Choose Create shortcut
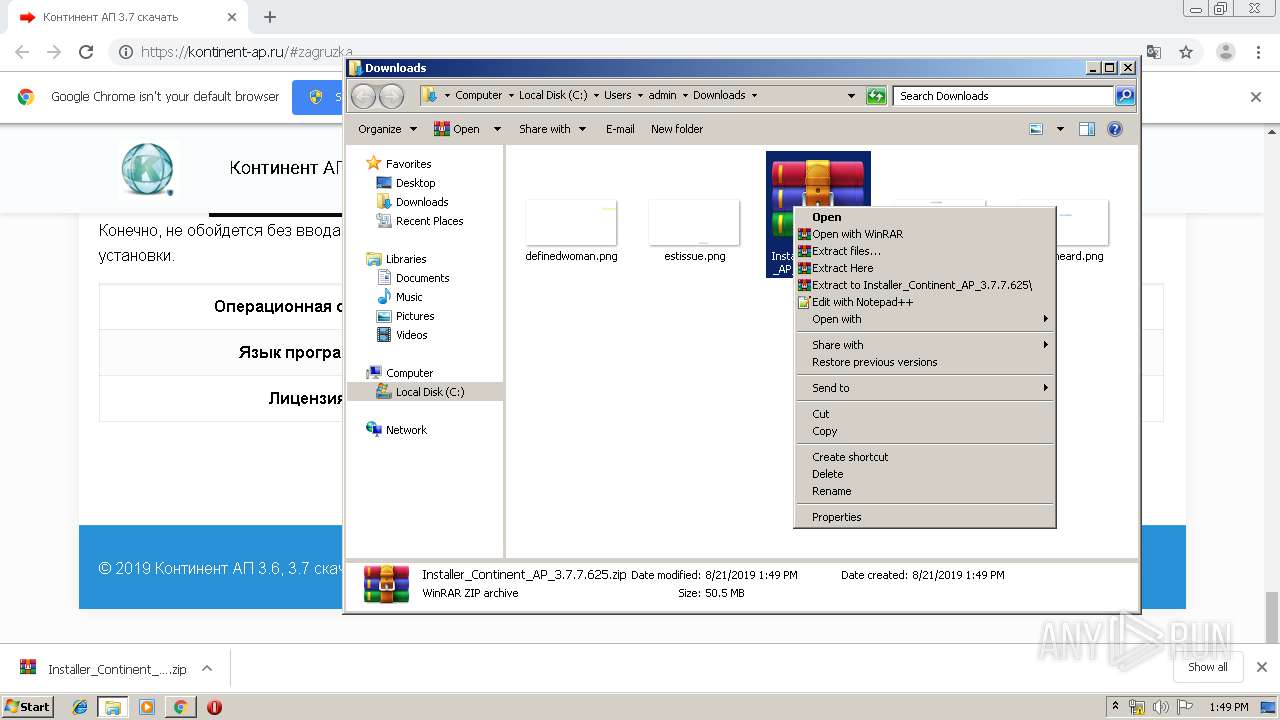 tap(924, 457)
